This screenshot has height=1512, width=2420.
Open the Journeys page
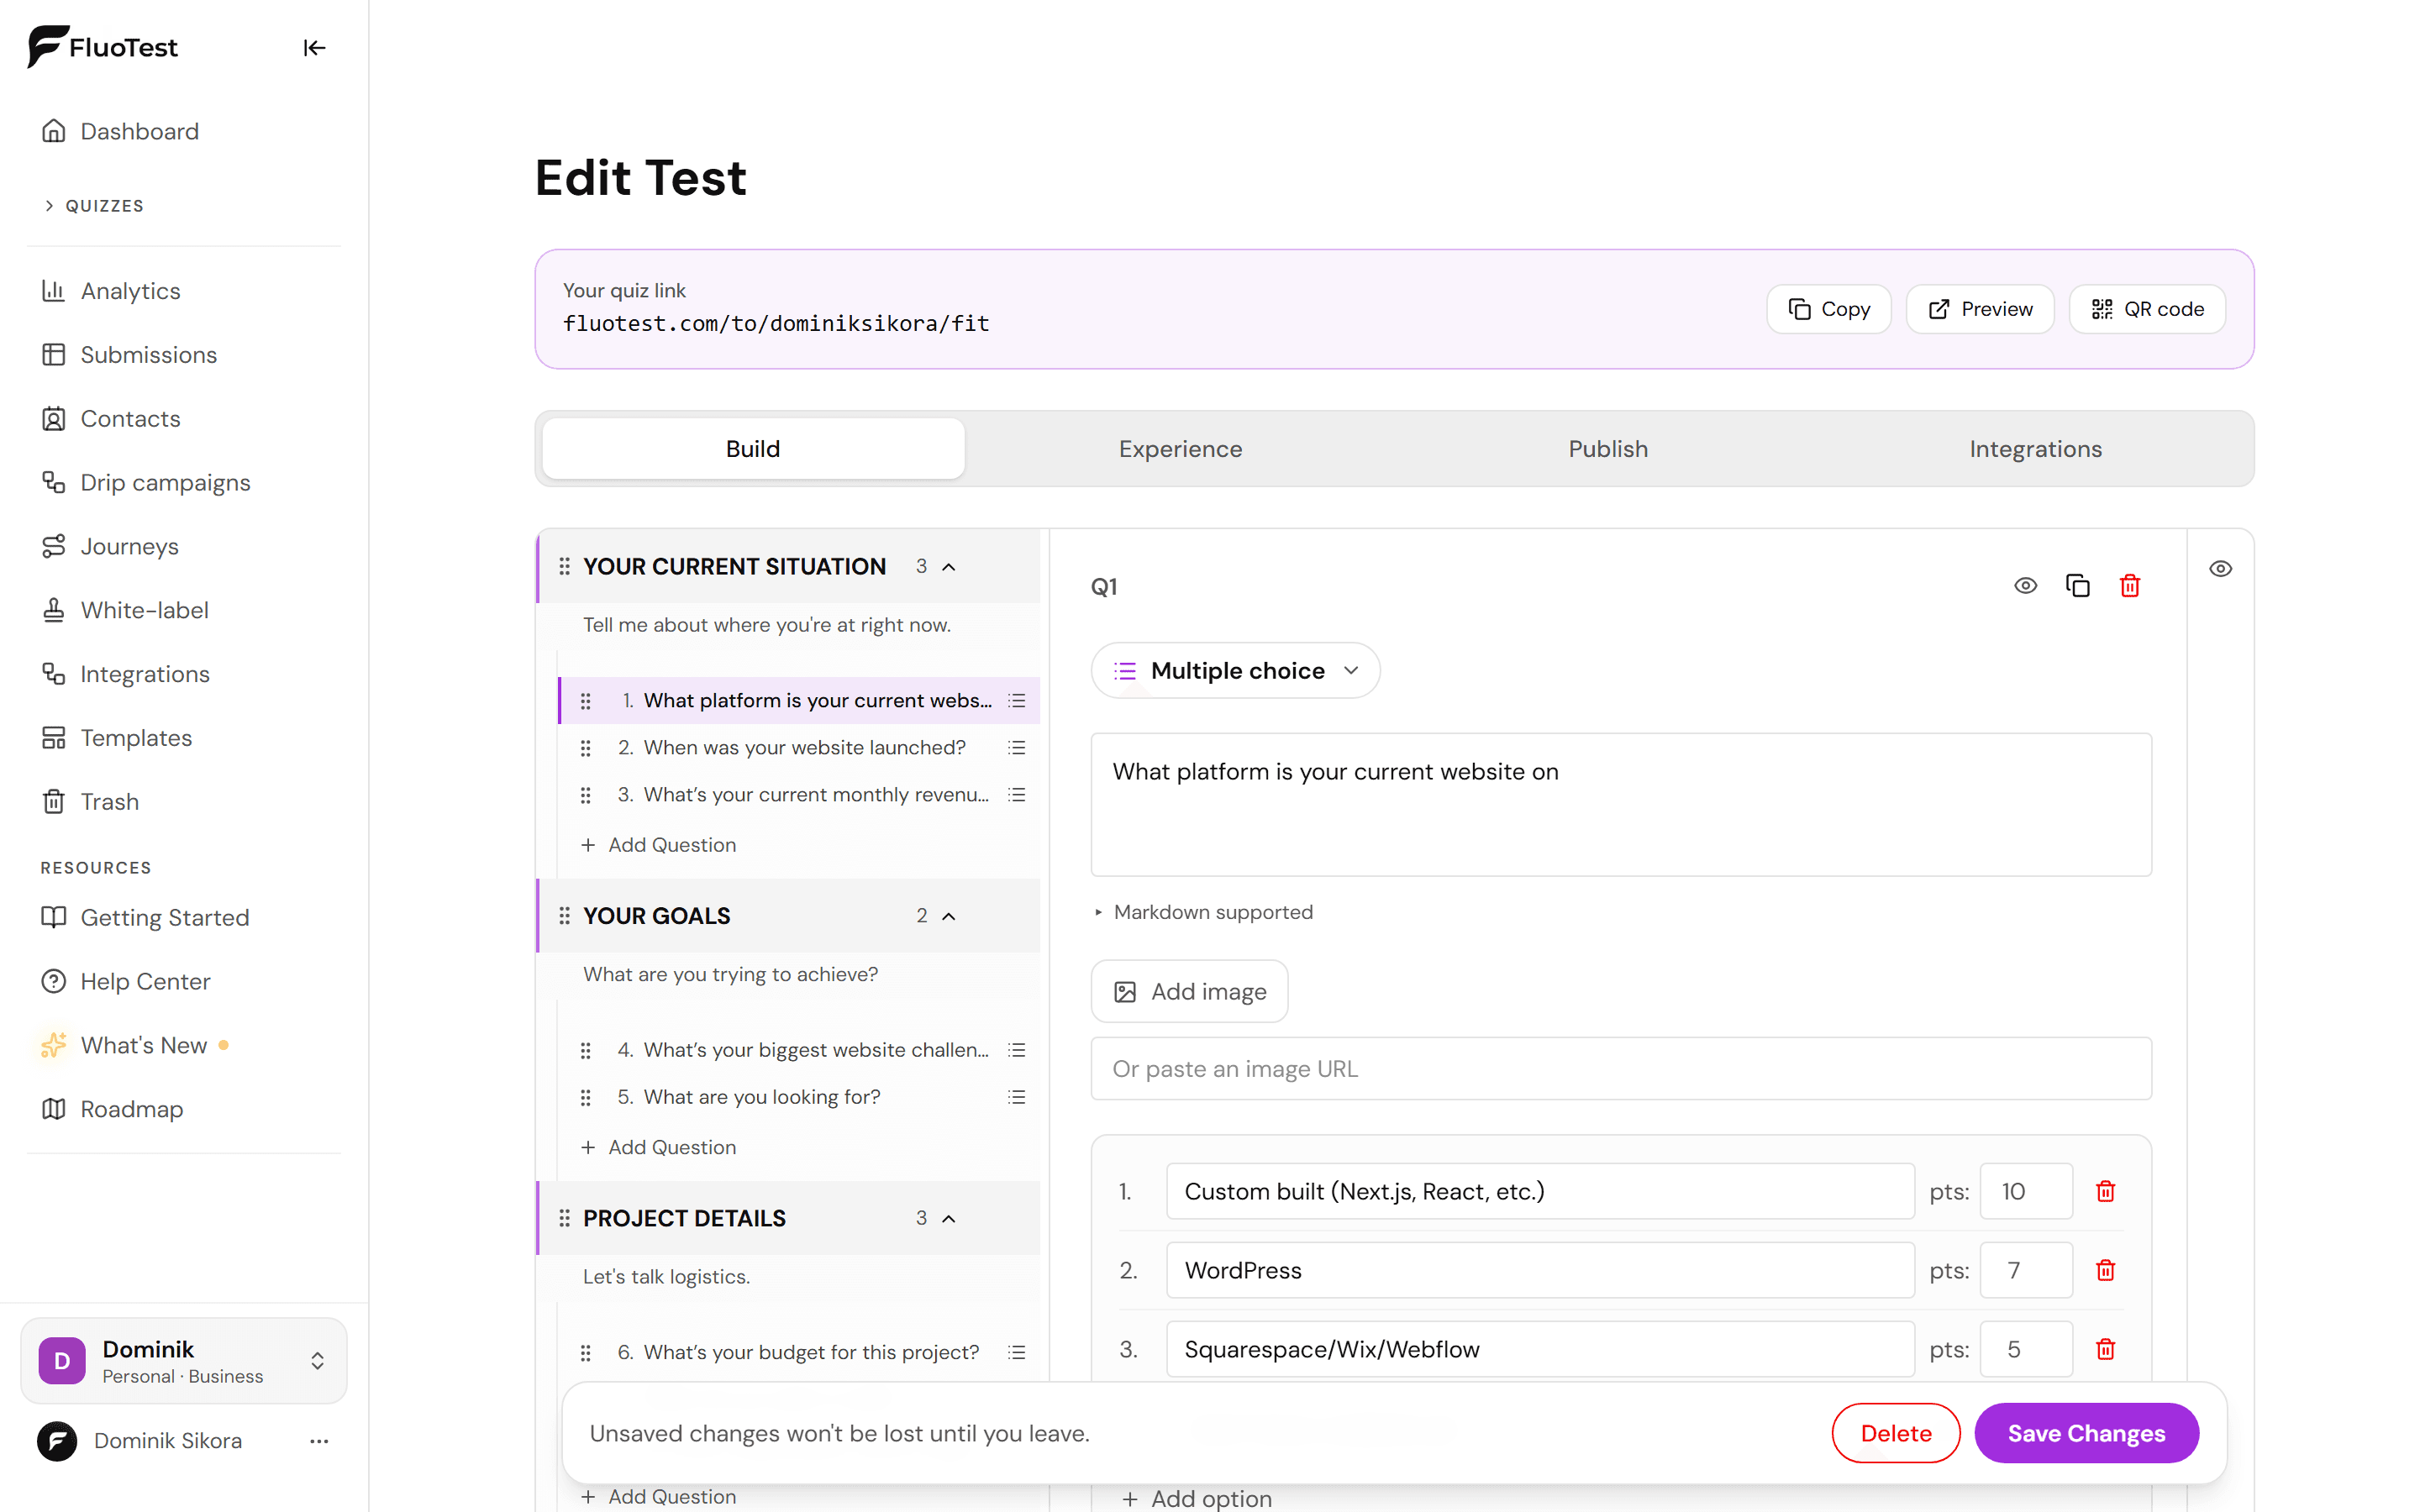click(x=110, y=546)
